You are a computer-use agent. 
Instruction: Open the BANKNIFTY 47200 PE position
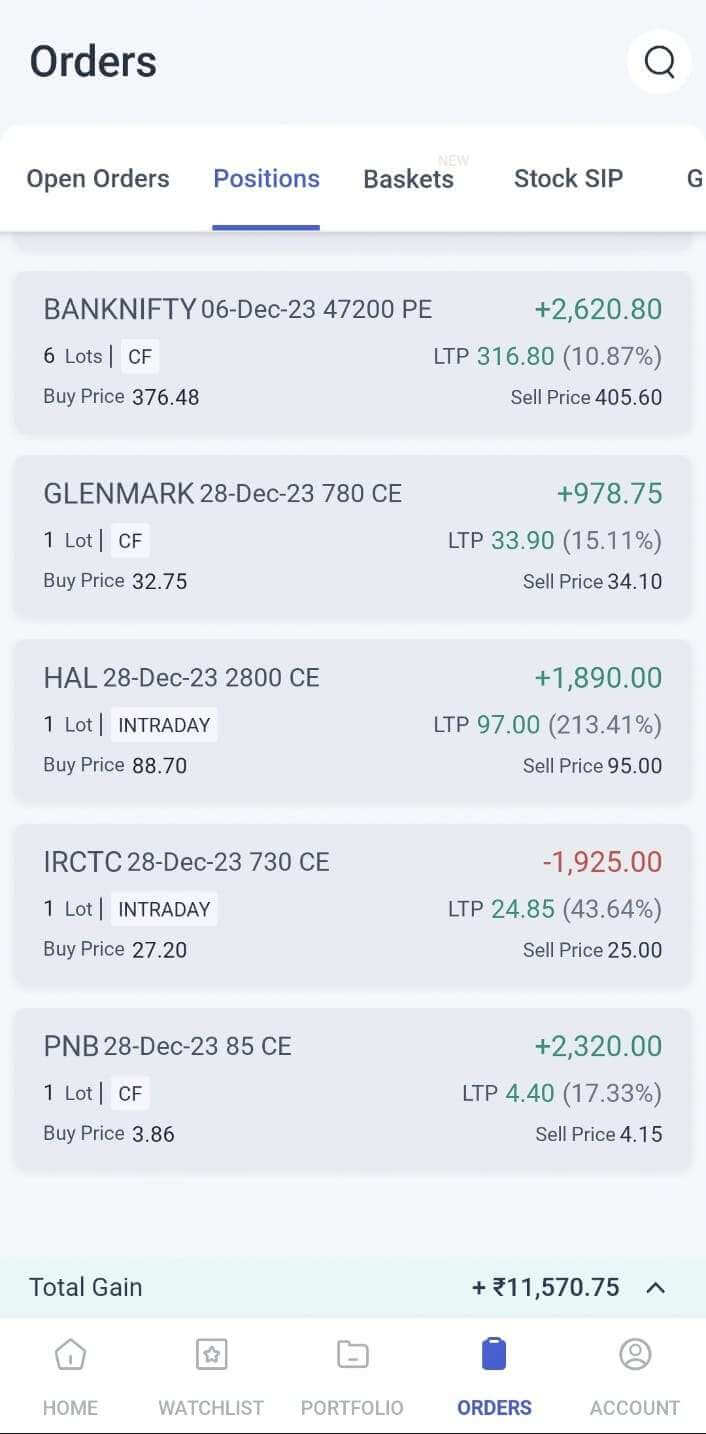pos(352,352)
